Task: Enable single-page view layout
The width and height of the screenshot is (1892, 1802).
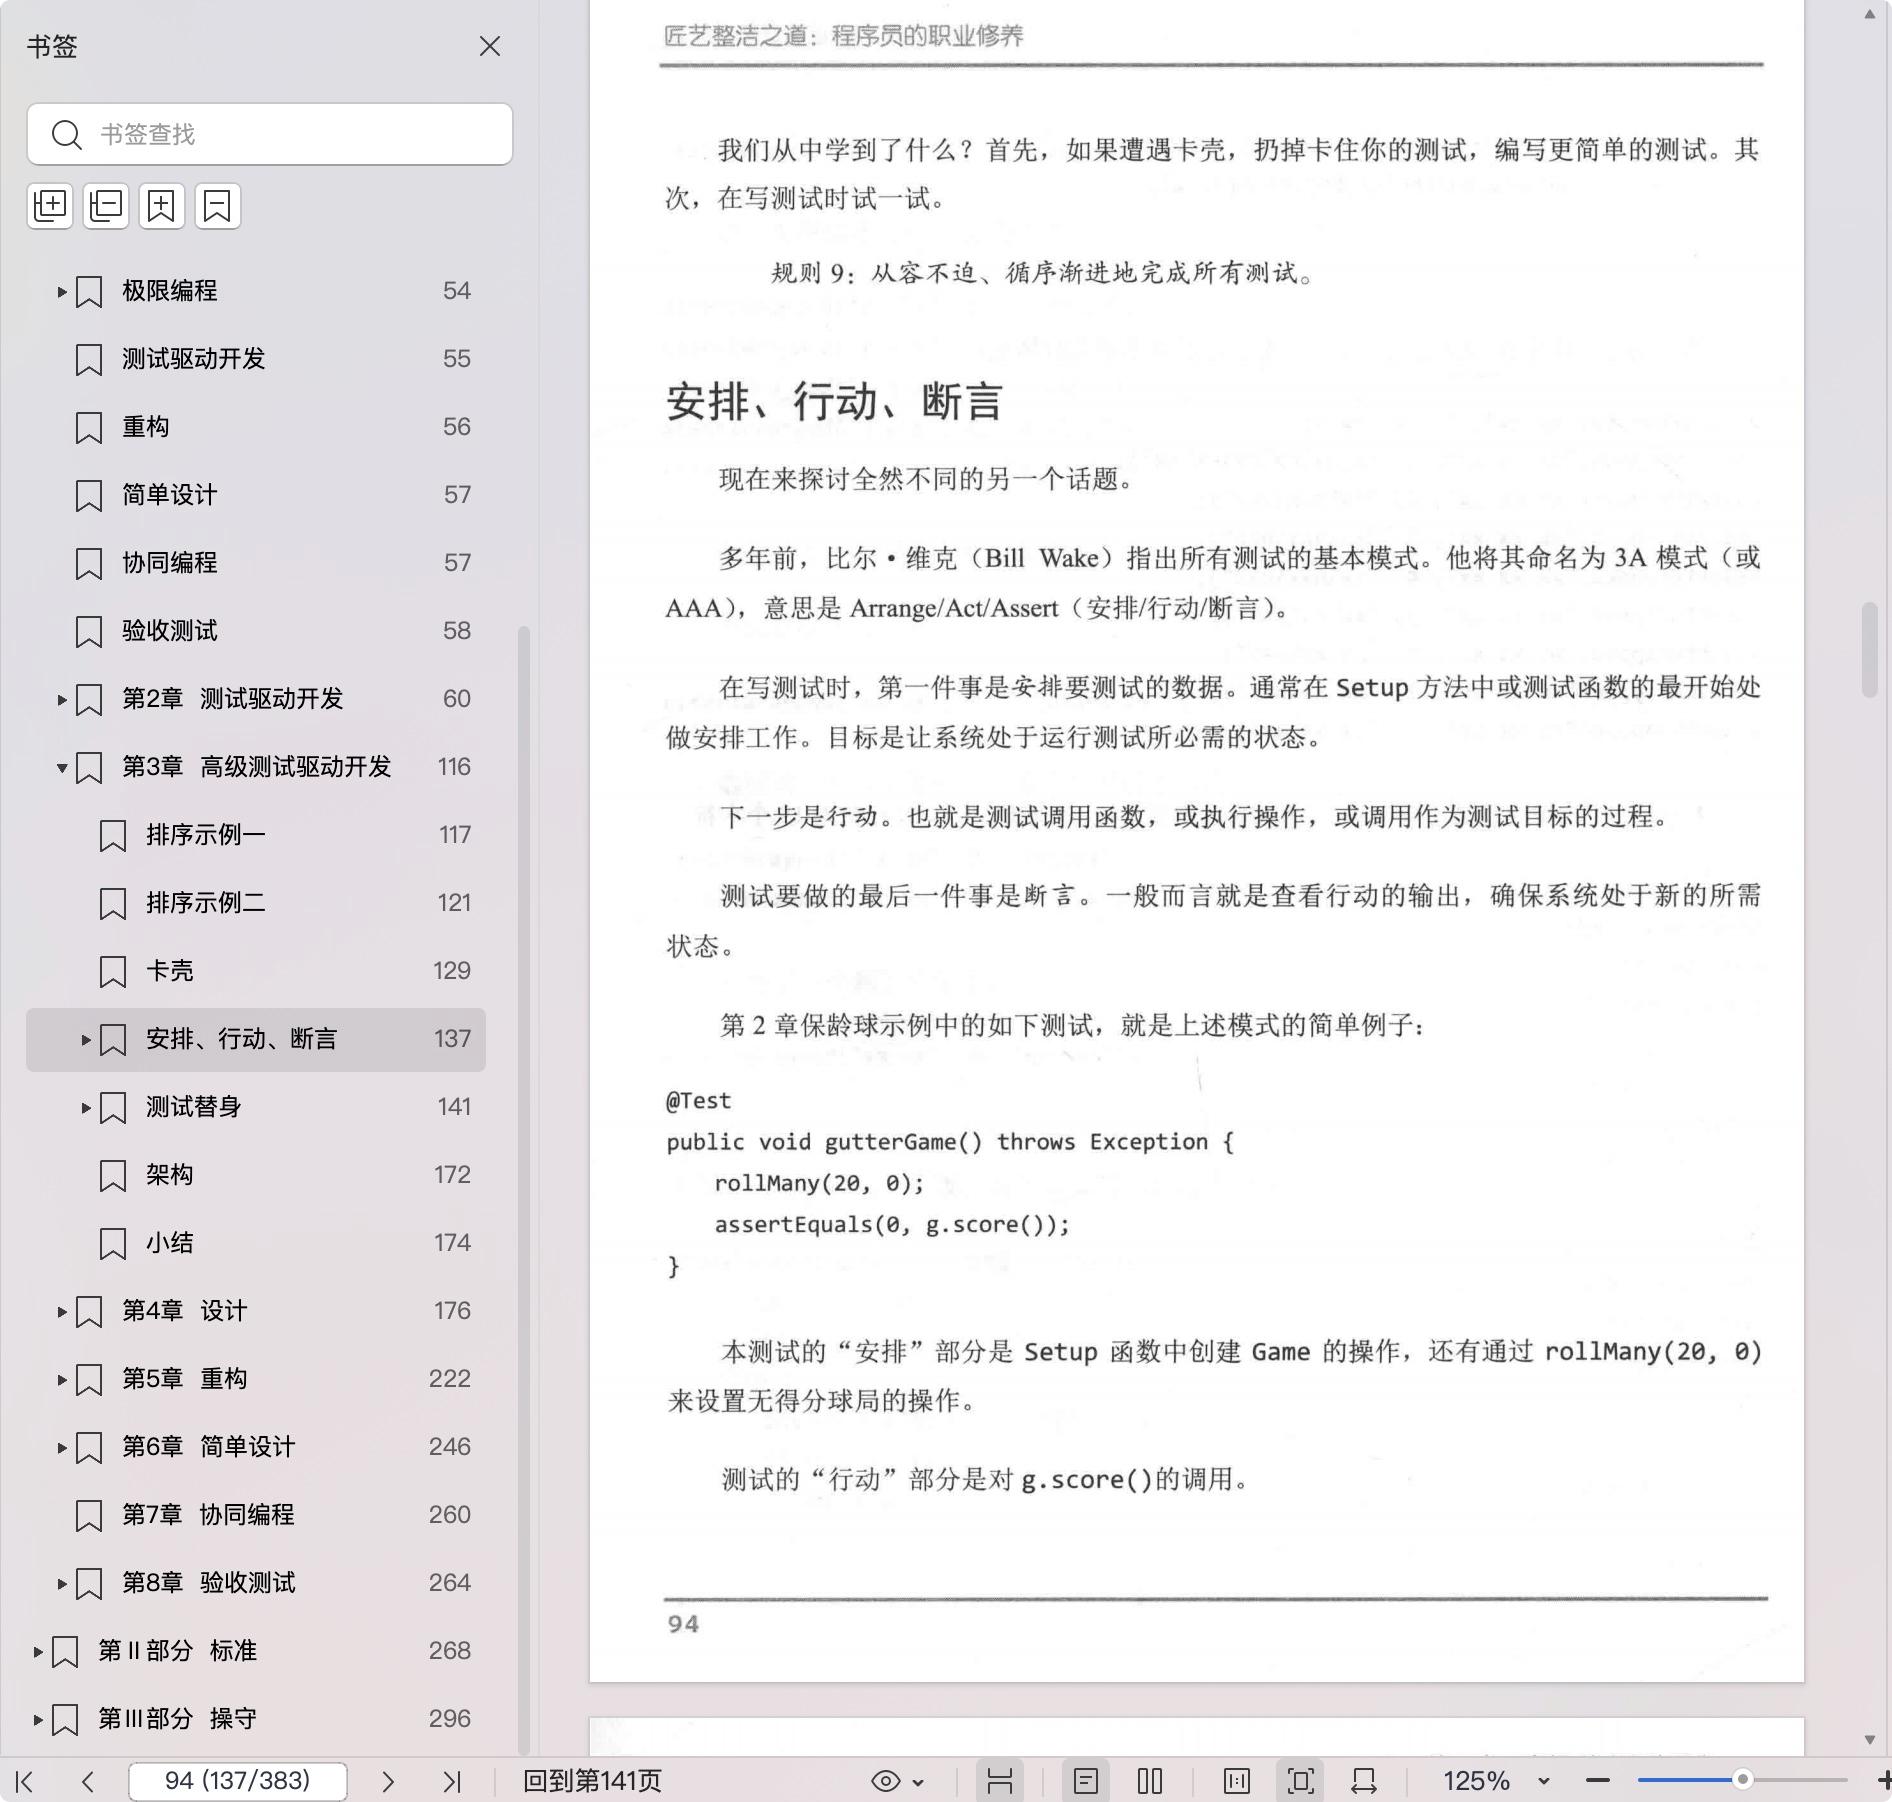Action: (1086, 1781)
